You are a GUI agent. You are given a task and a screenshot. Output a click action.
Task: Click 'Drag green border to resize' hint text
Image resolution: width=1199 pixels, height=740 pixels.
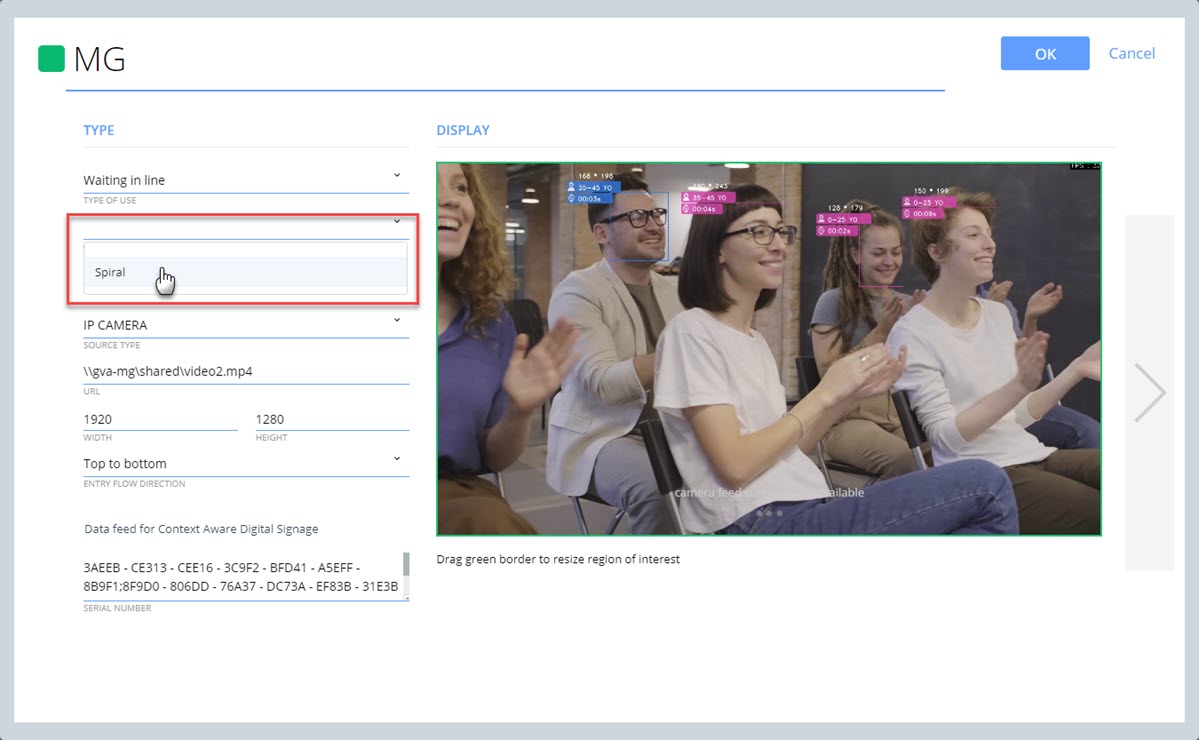tap(558, 559)
